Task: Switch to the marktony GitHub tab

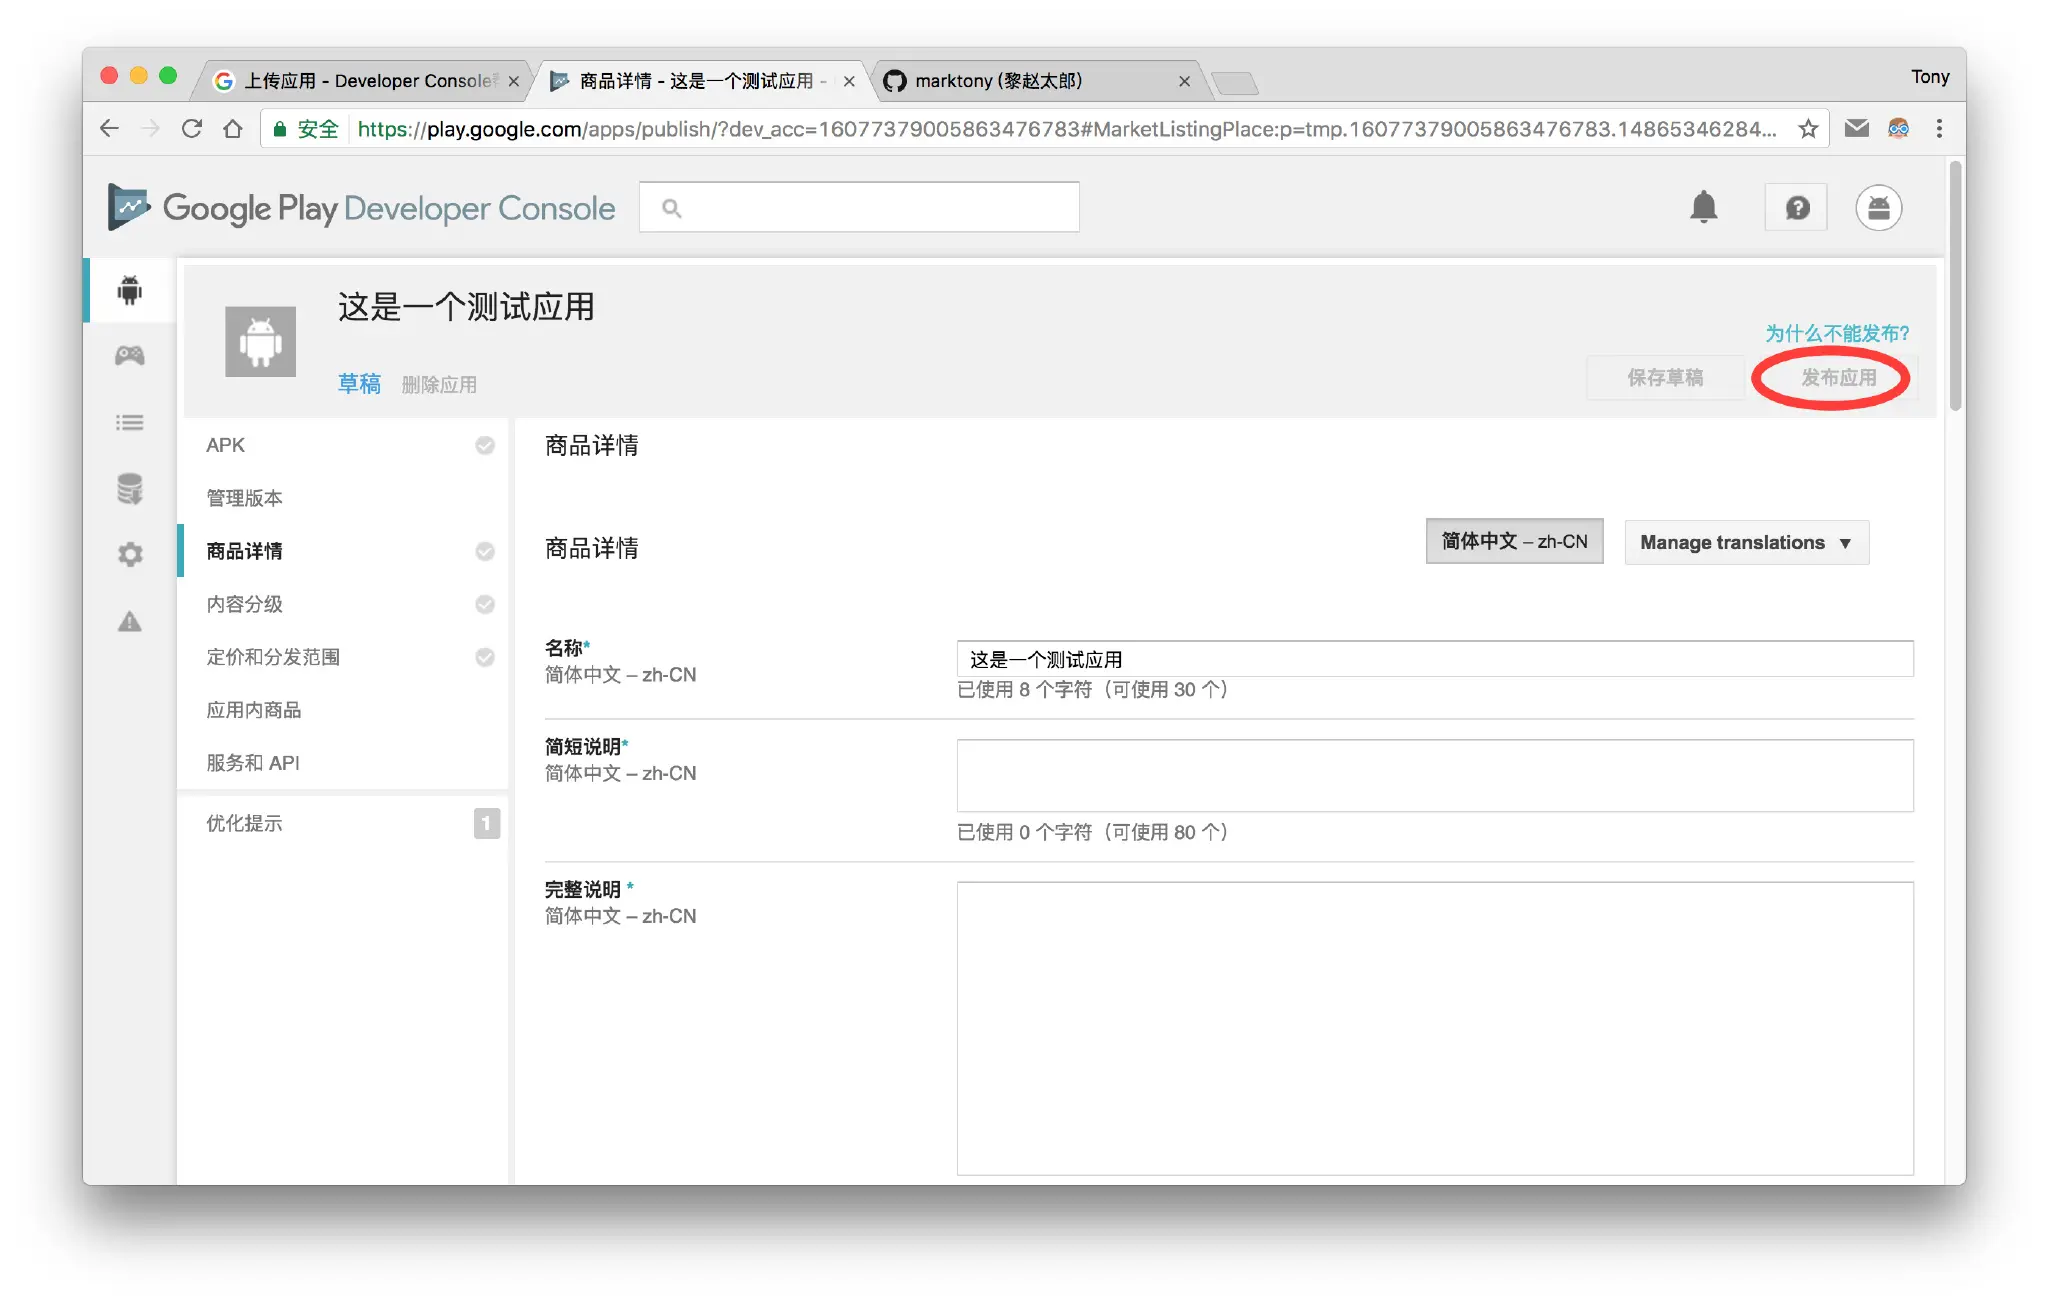Action: (1040, 80)
